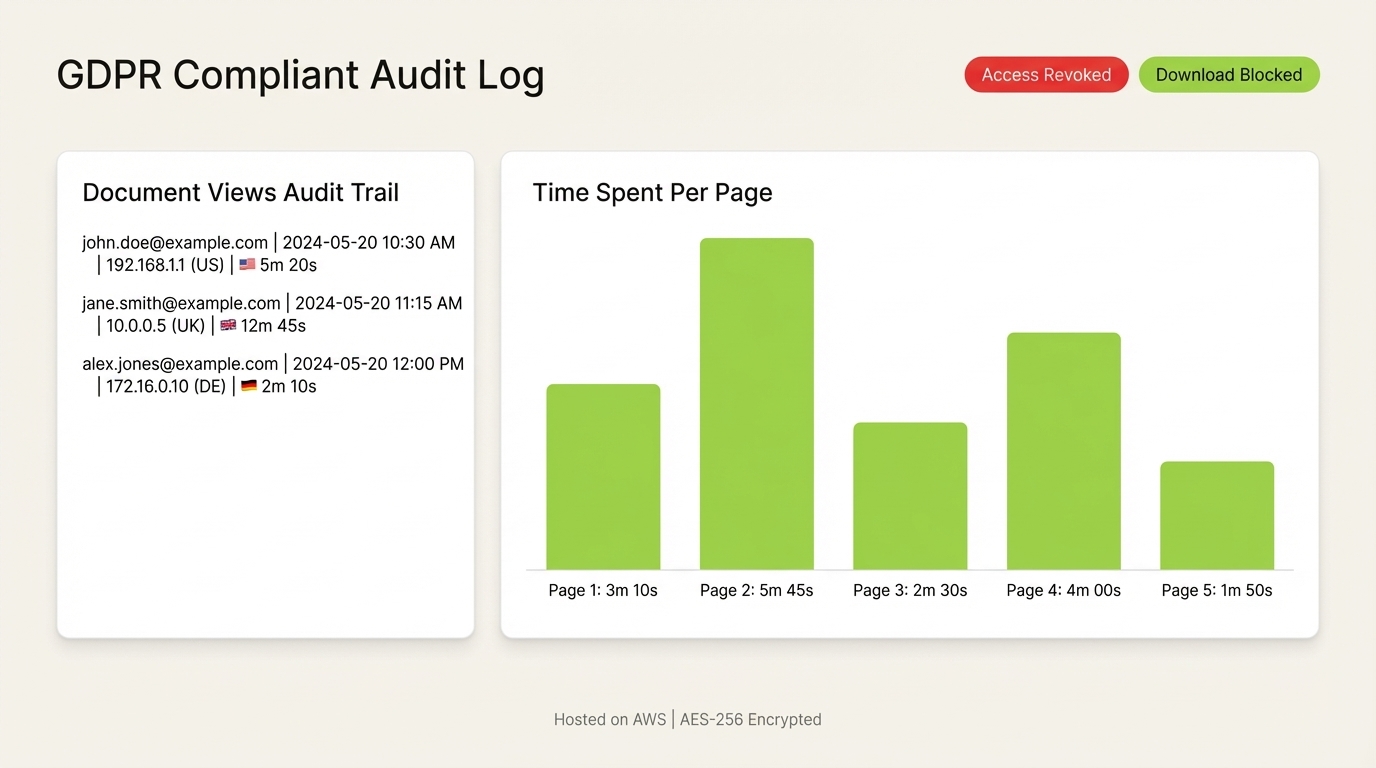Click the IP address 192.168.1.1
This screenshot has height=768, width=1376.
pyautogui.click(x=145, y=265)
